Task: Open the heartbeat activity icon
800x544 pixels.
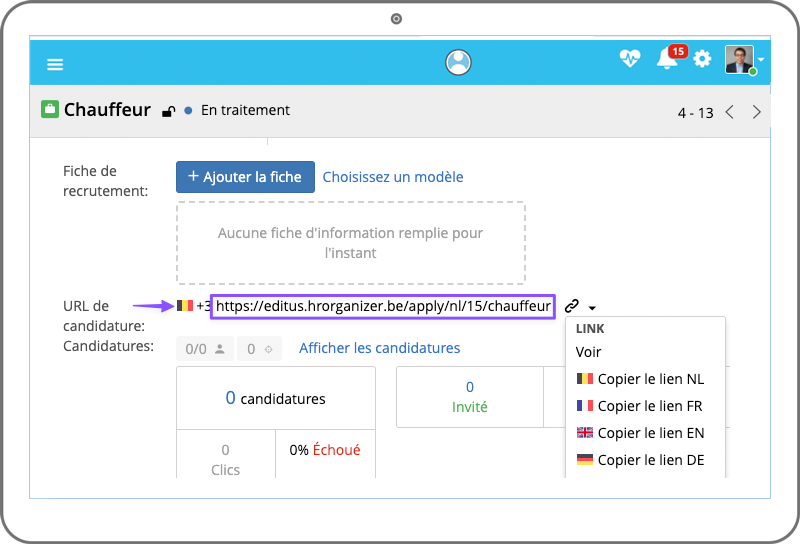Action: click(x=629, y=60)
